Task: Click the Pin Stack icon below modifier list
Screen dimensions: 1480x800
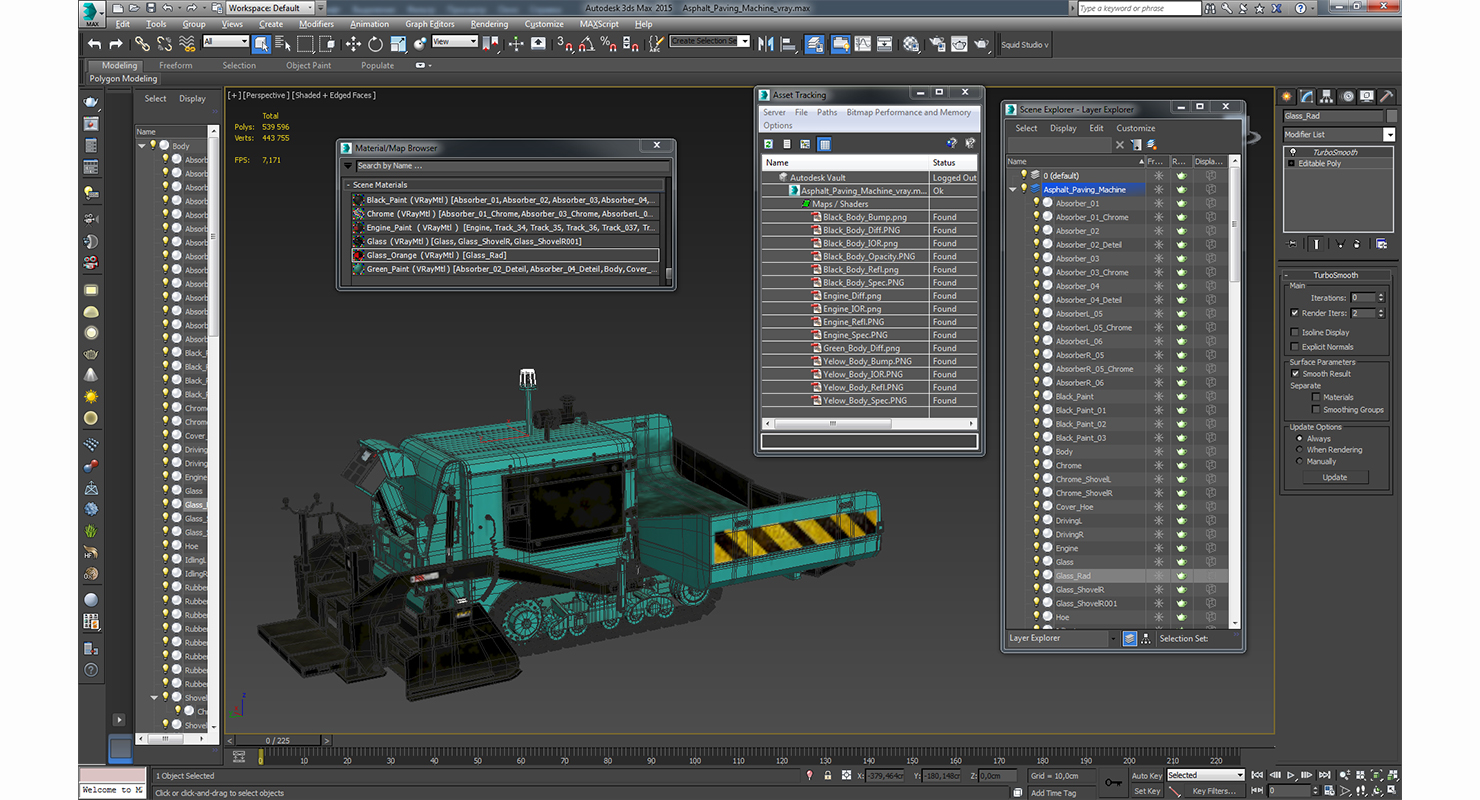Action: point(1292,243)
